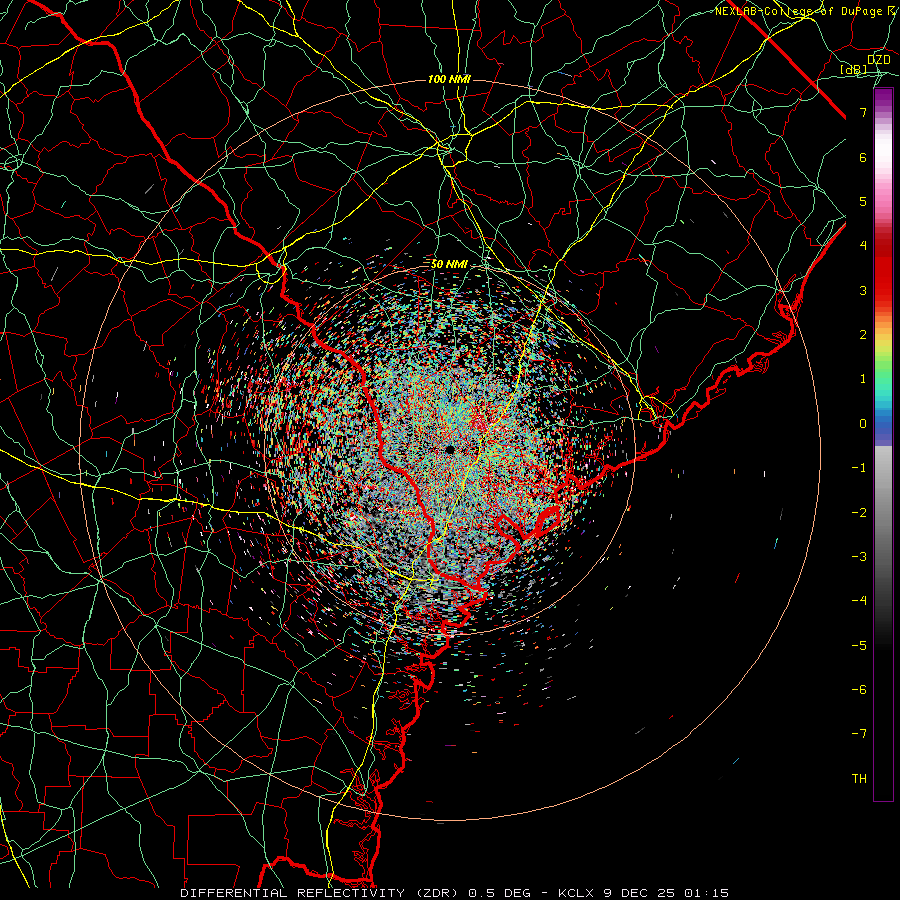The height and width of the screenshot is (900, 900).
Task: Click the [dB] units label
Action: coord(854,69)
